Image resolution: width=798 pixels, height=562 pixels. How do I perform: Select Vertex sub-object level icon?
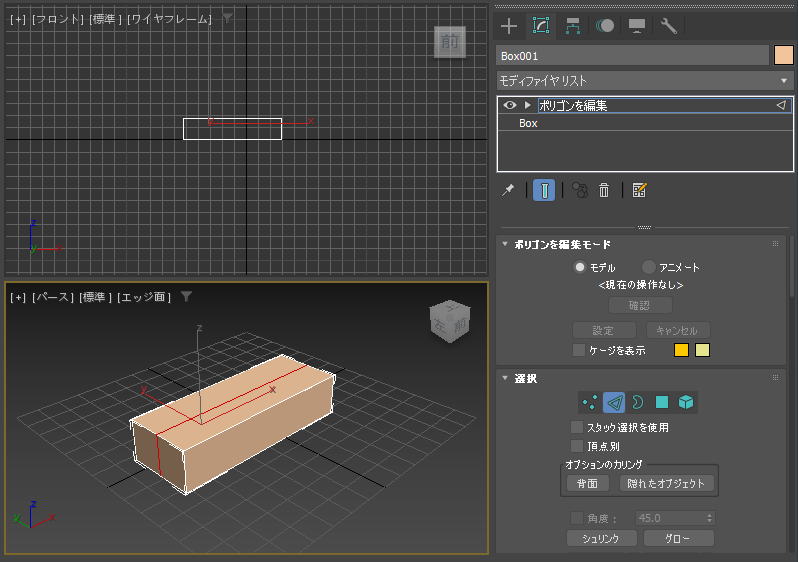pyautogui.click(x=590, y=402)
